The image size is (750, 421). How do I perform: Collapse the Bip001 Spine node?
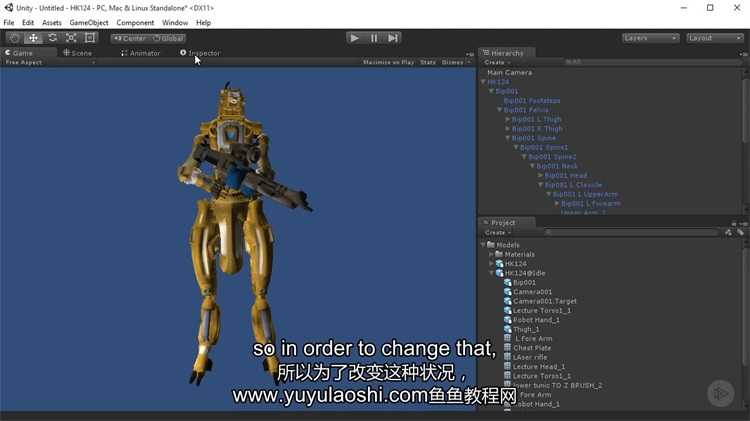pyautogui.click(x=507, y=138)
